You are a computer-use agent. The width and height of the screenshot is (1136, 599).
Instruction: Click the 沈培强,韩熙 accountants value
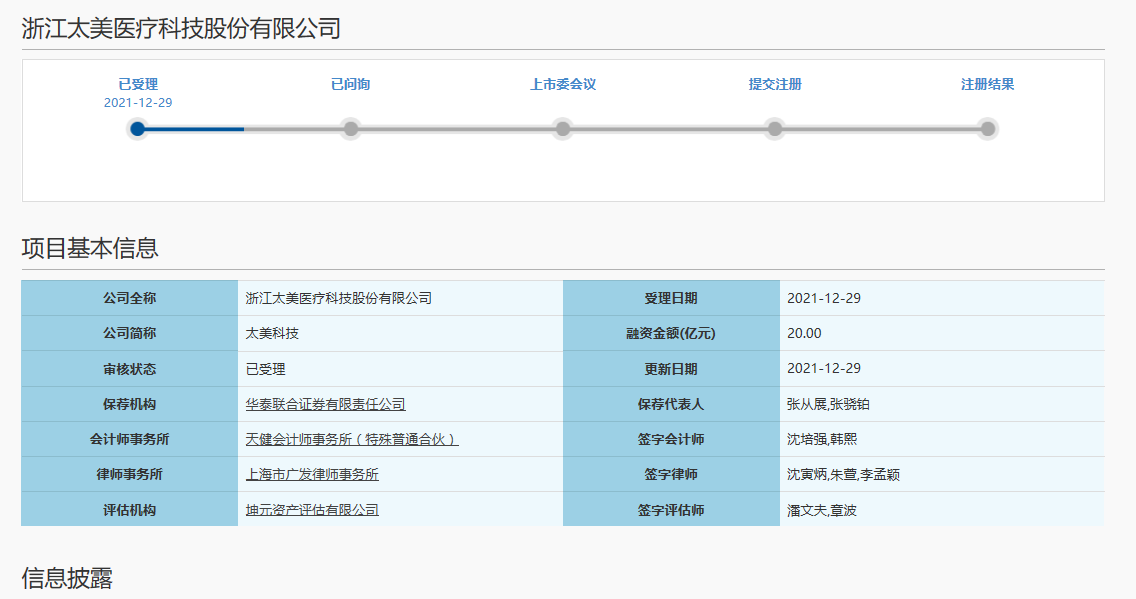click(822, 439)
